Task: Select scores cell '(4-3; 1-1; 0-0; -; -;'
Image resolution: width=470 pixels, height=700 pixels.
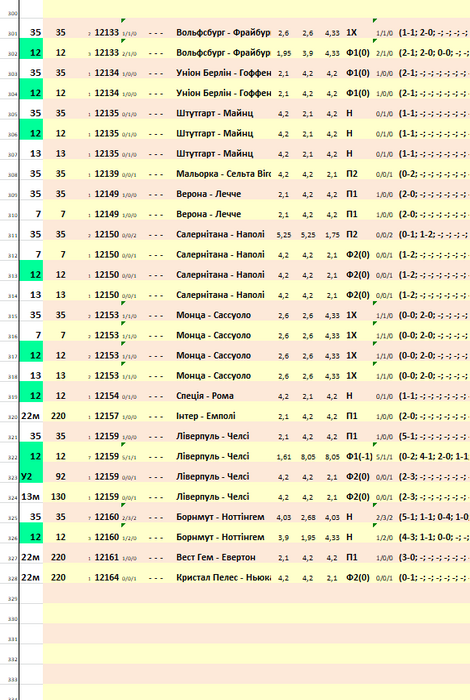Action: point(433,537)
